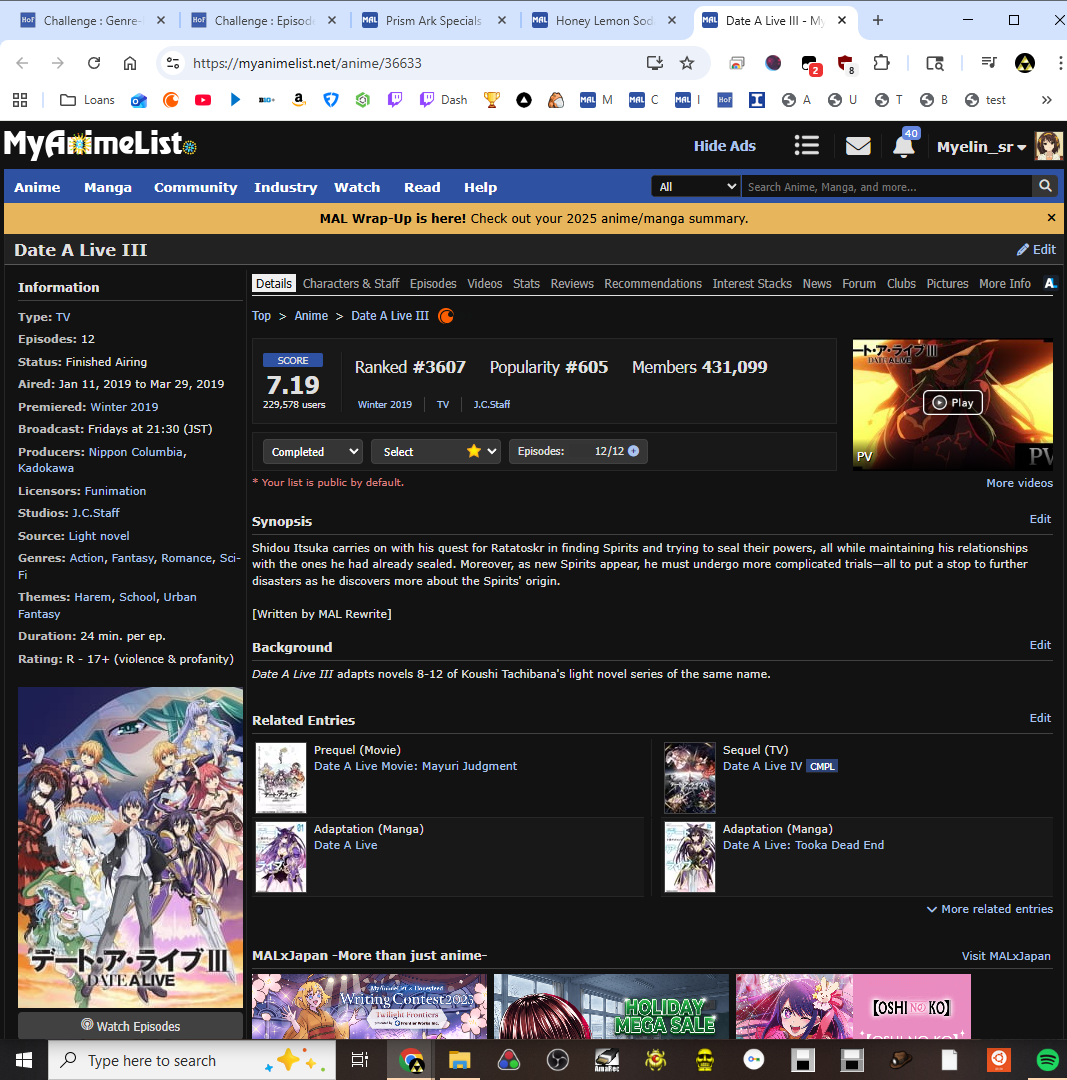Switch to the Episodes tab
The height and width of the screenshot is (1080, 1067).
(x=433, y=284)
